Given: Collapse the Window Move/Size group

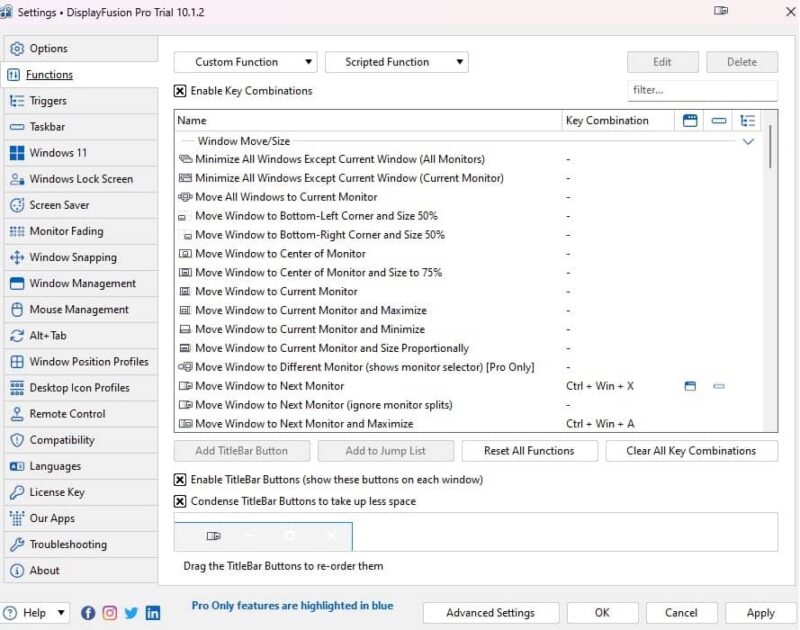Looking at the screenshot, I should (749, 142).
